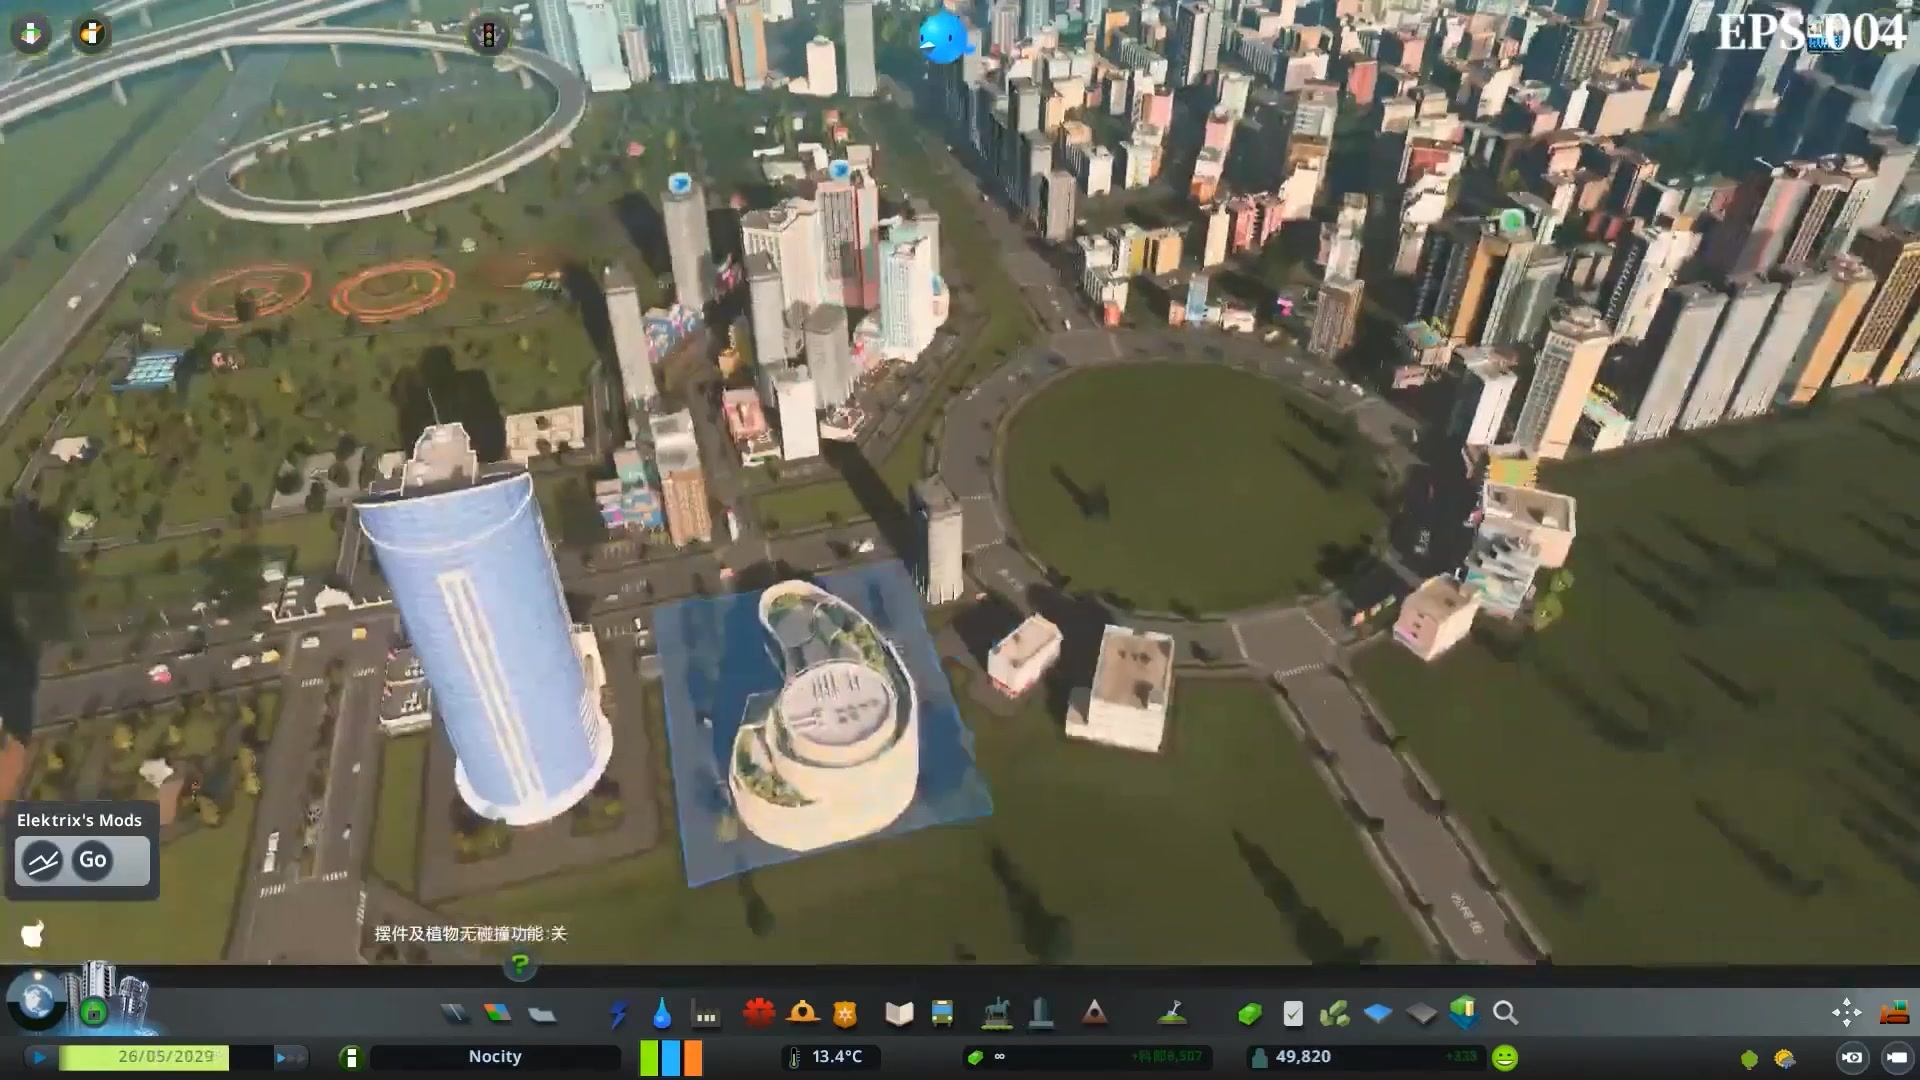Toggle the weather sun-cloud icon

[x=1784, y=1058]
